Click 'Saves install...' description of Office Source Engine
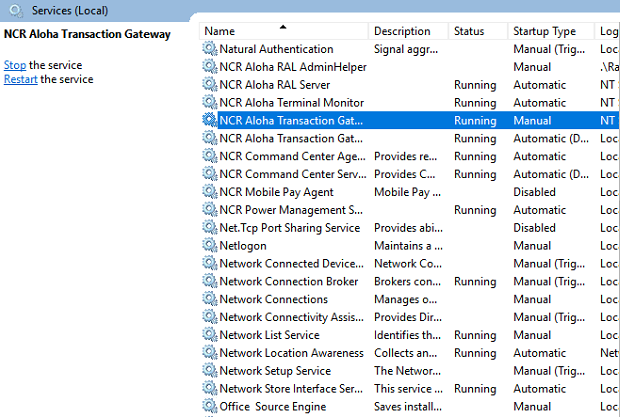Screen dimensions: 620x417 point(408,406)
